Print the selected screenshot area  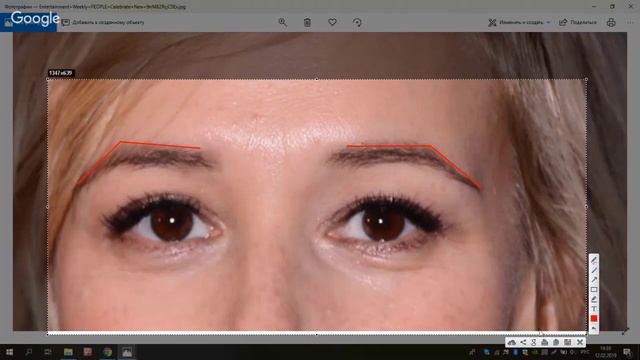click(x=545, y=342)
